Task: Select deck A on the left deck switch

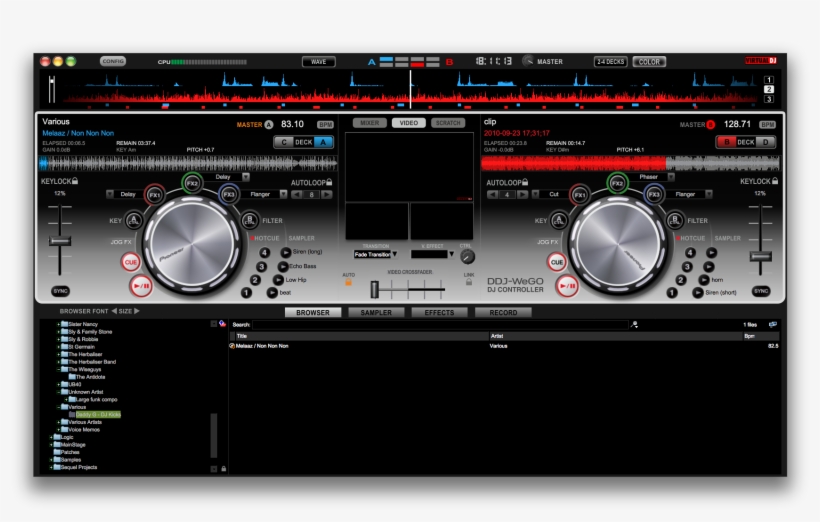Action: (323, 142)
